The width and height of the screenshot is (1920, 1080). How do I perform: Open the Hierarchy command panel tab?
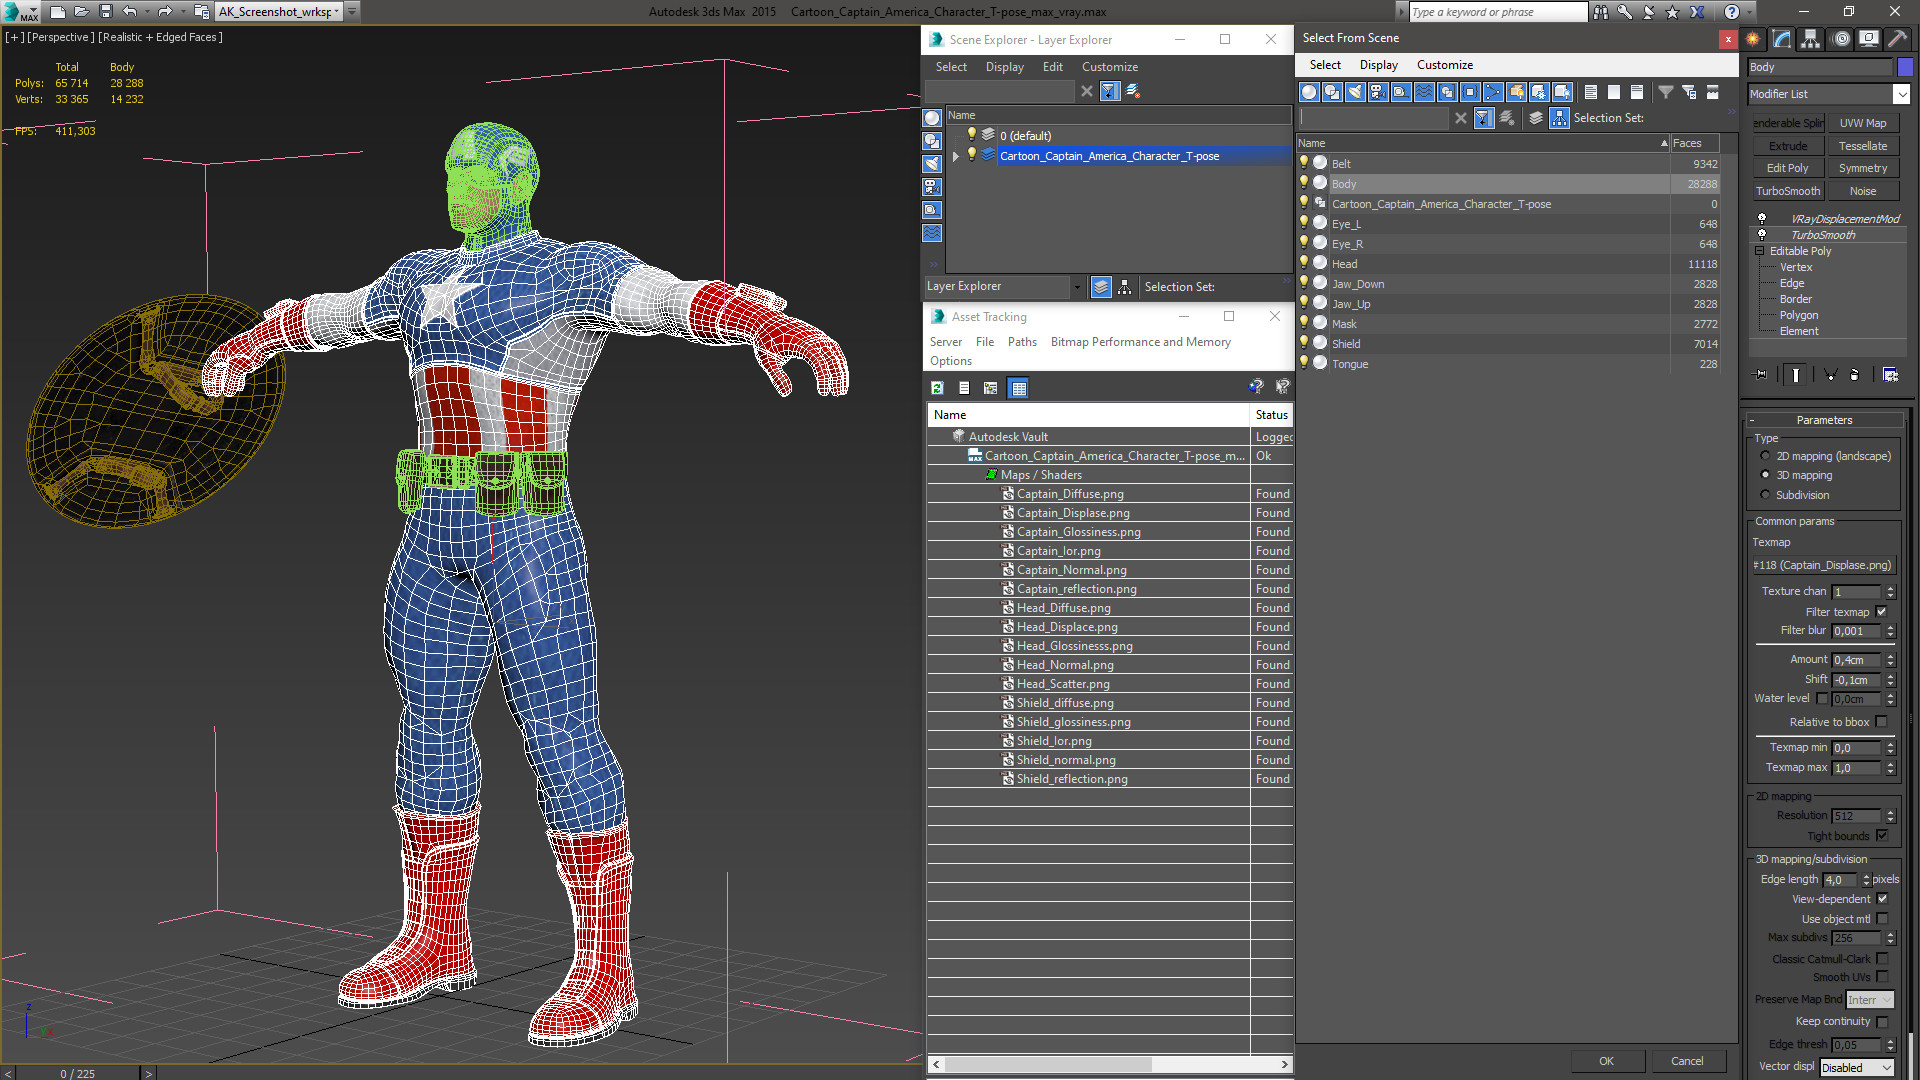(x=1811, y=39)
